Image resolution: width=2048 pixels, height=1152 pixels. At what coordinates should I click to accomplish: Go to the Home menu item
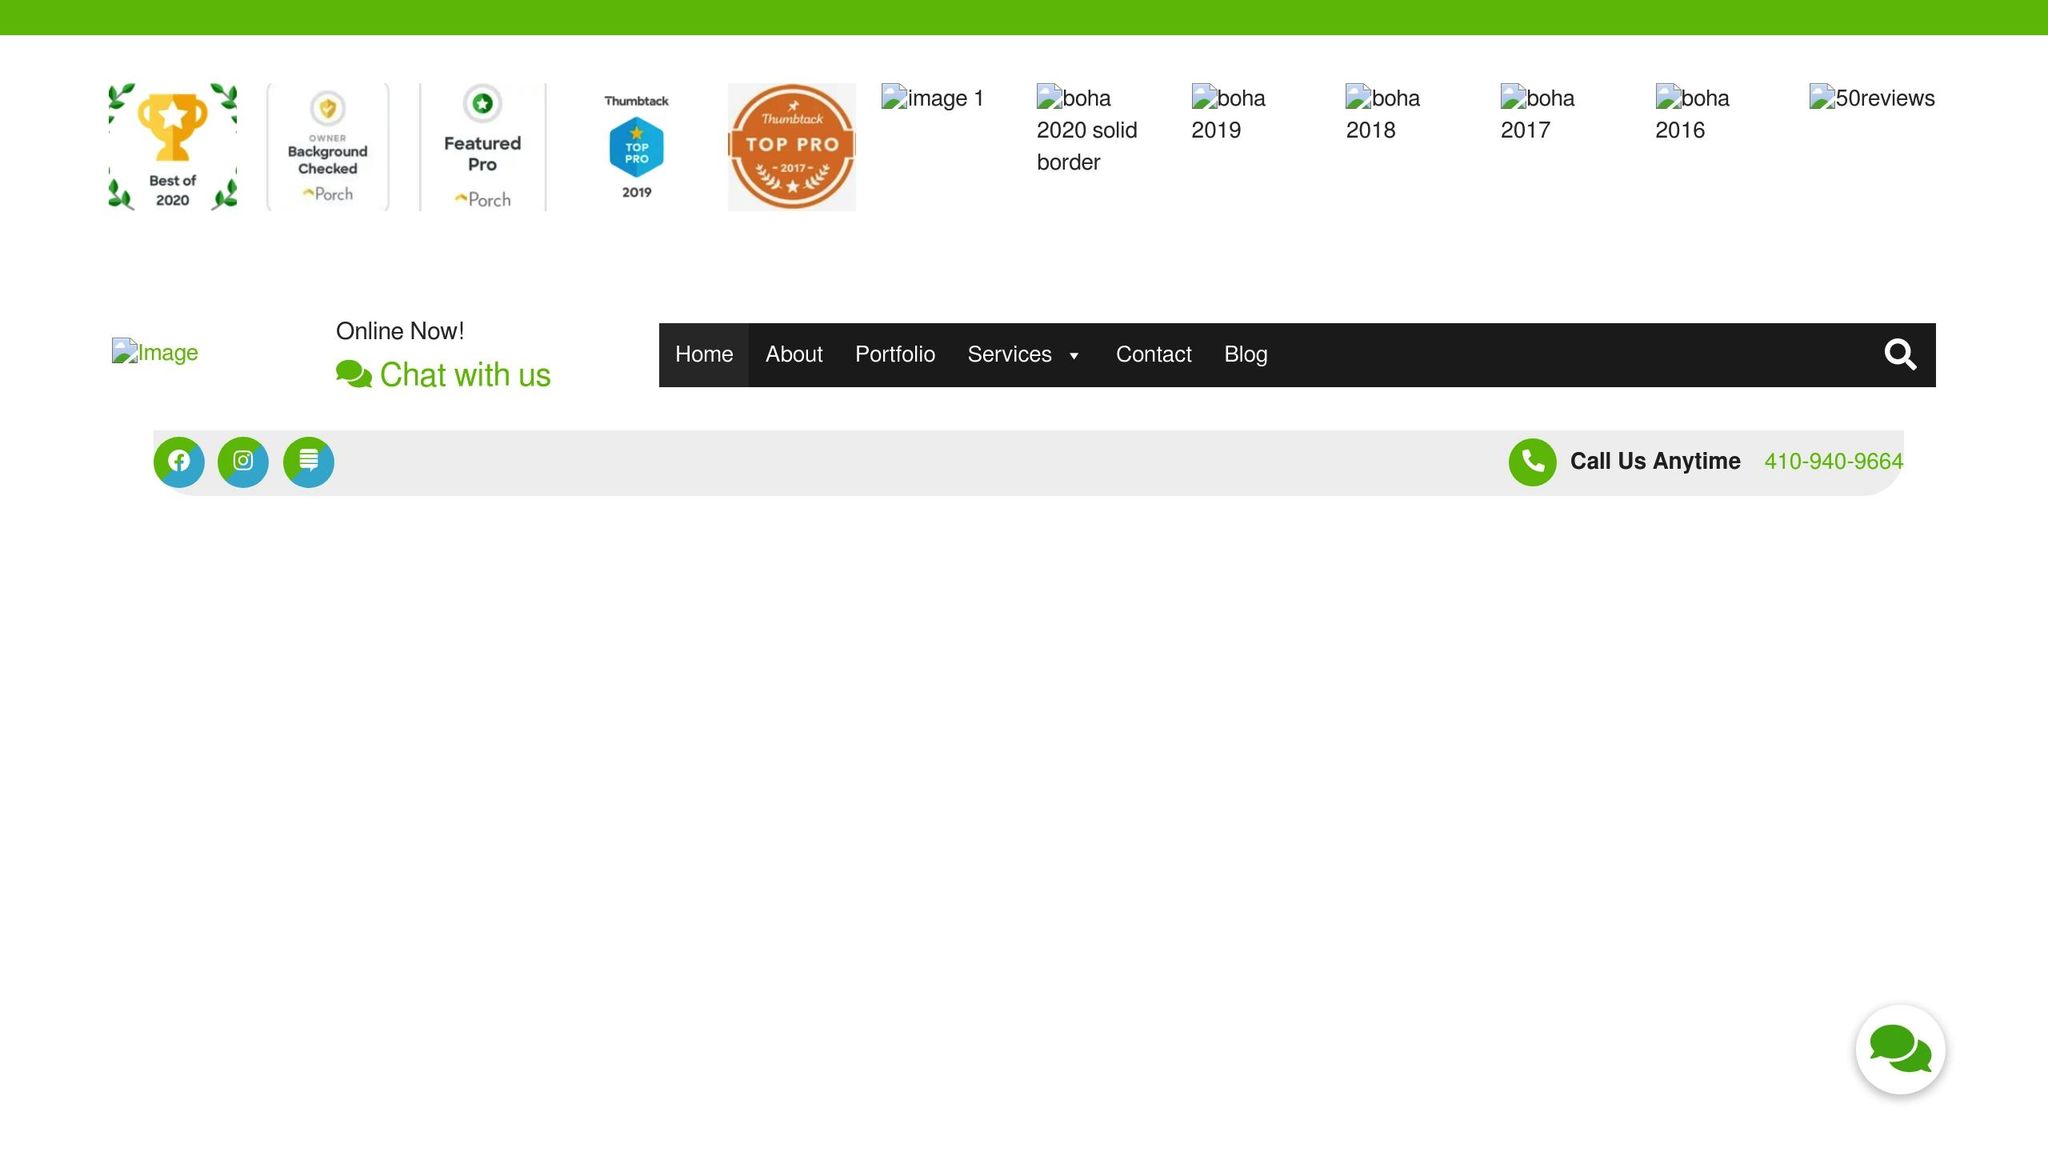pyautogui.click(x=704, y=355)
